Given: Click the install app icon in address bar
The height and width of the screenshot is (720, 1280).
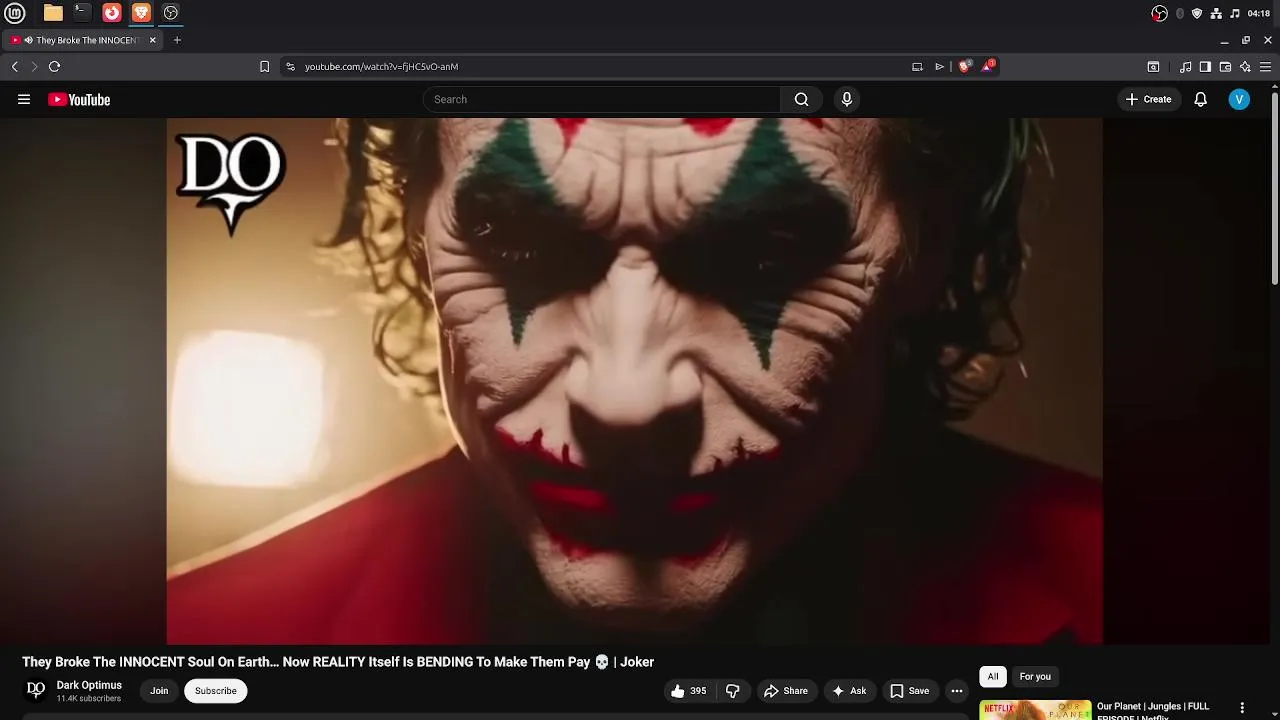Looking at the screenshot, I should click(x=917, y=66).
